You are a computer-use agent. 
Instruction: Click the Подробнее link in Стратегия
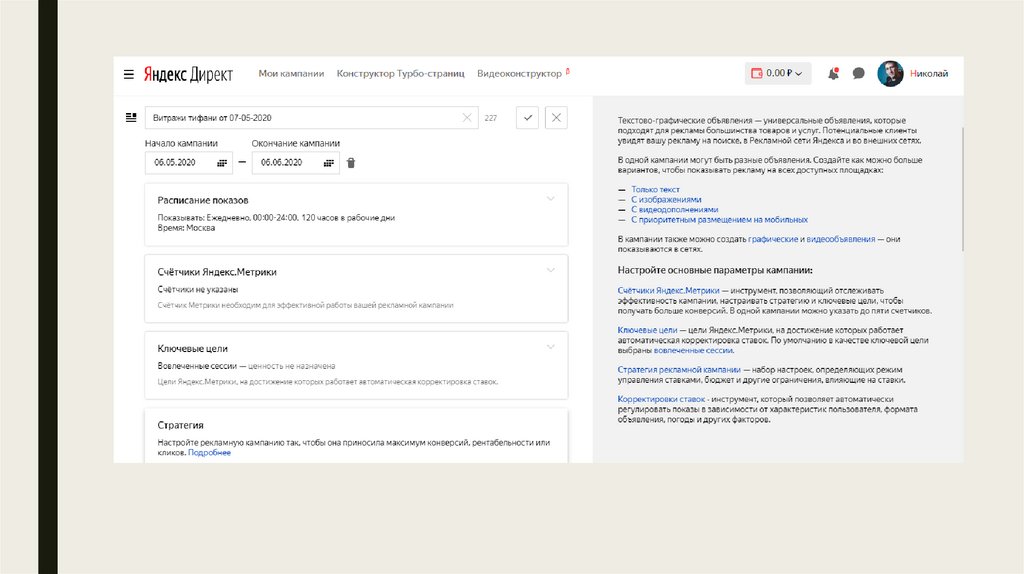[x=209, y=453]
